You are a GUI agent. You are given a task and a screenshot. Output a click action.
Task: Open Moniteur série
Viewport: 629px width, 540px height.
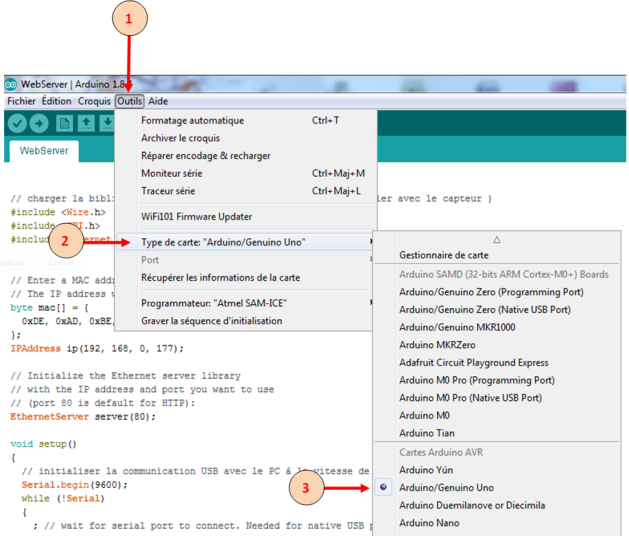(x=246, y=173)
